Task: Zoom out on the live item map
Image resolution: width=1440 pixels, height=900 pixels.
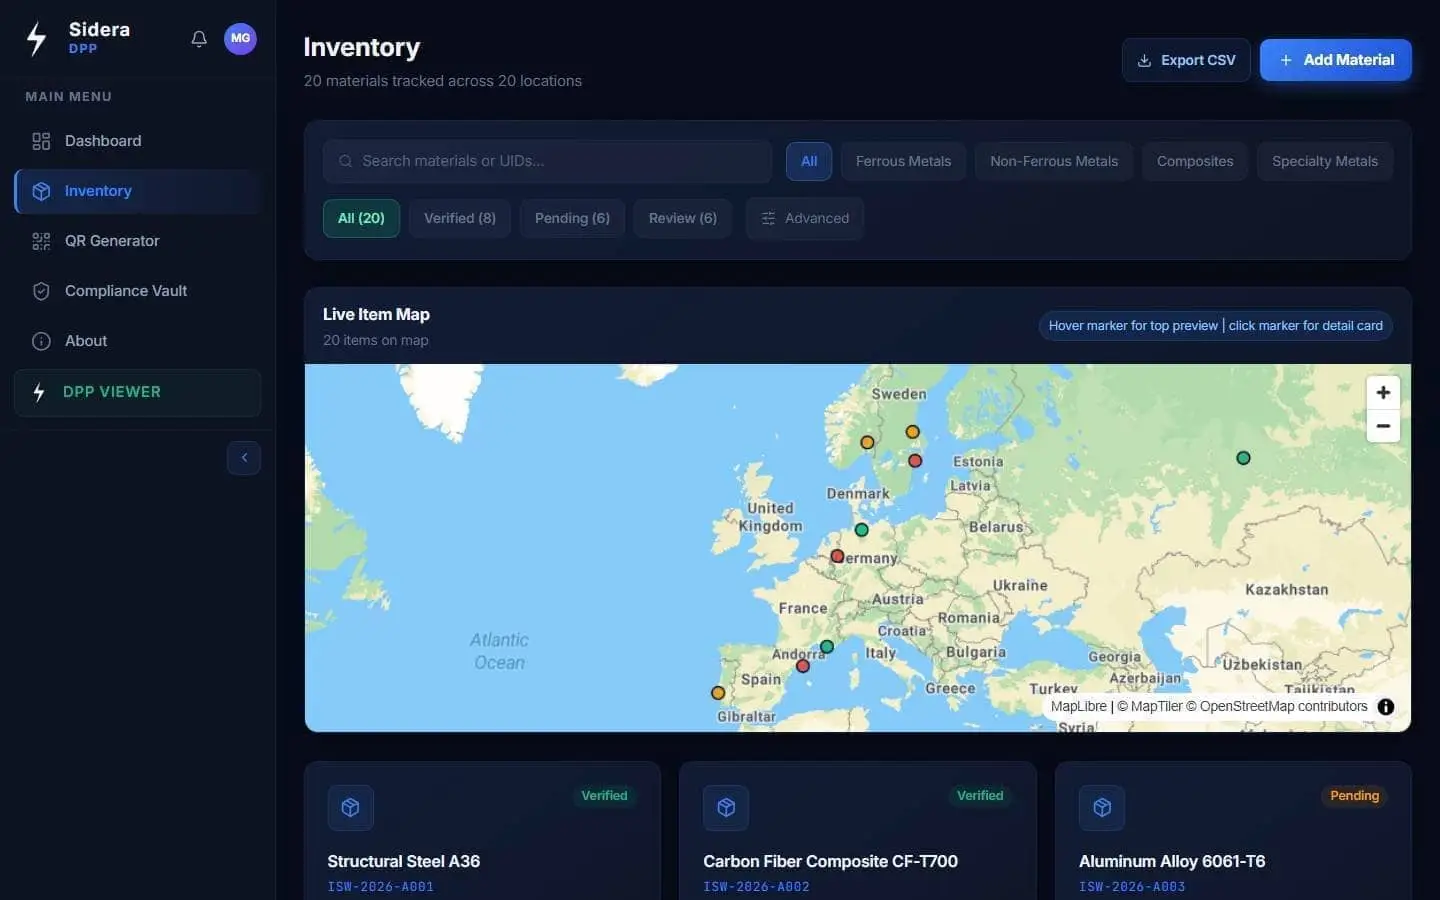Action: [x=1383, y=426]
